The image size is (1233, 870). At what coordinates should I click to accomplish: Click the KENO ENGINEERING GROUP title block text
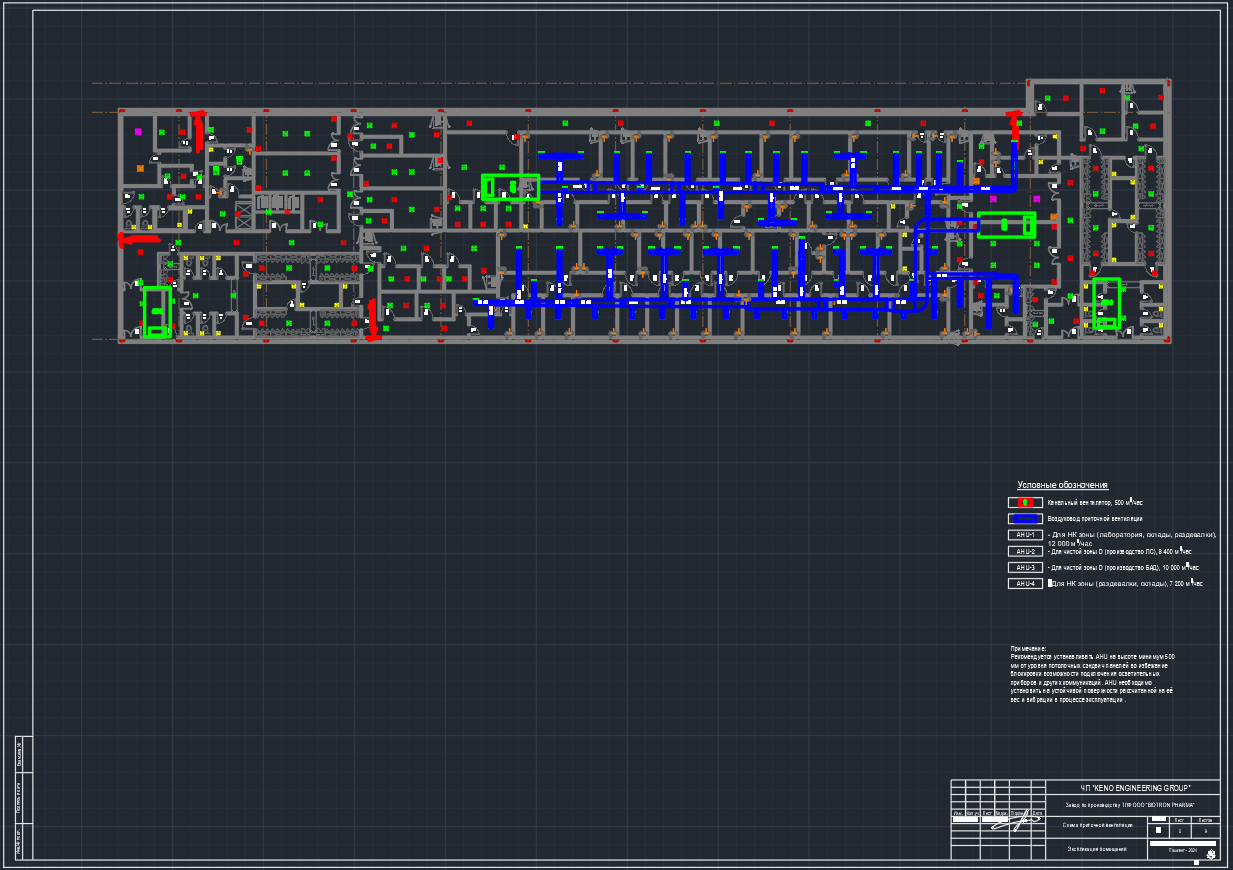tap(1134, 789)
